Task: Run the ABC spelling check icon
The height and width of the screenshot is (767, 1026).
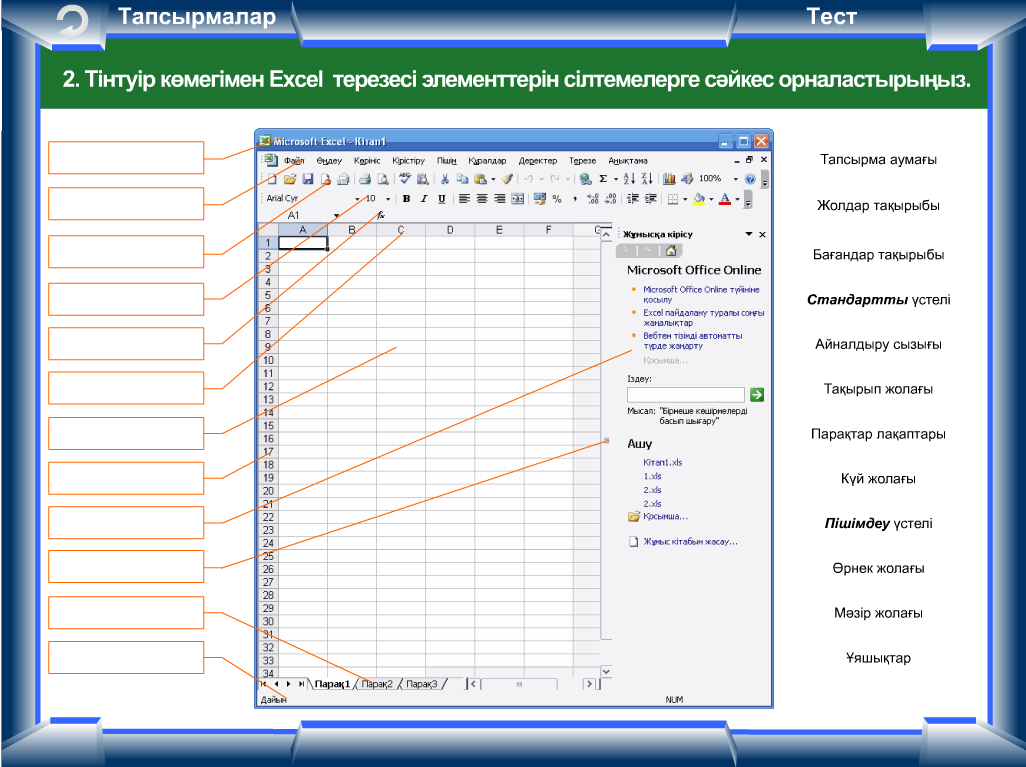Action: click(405, 178)
